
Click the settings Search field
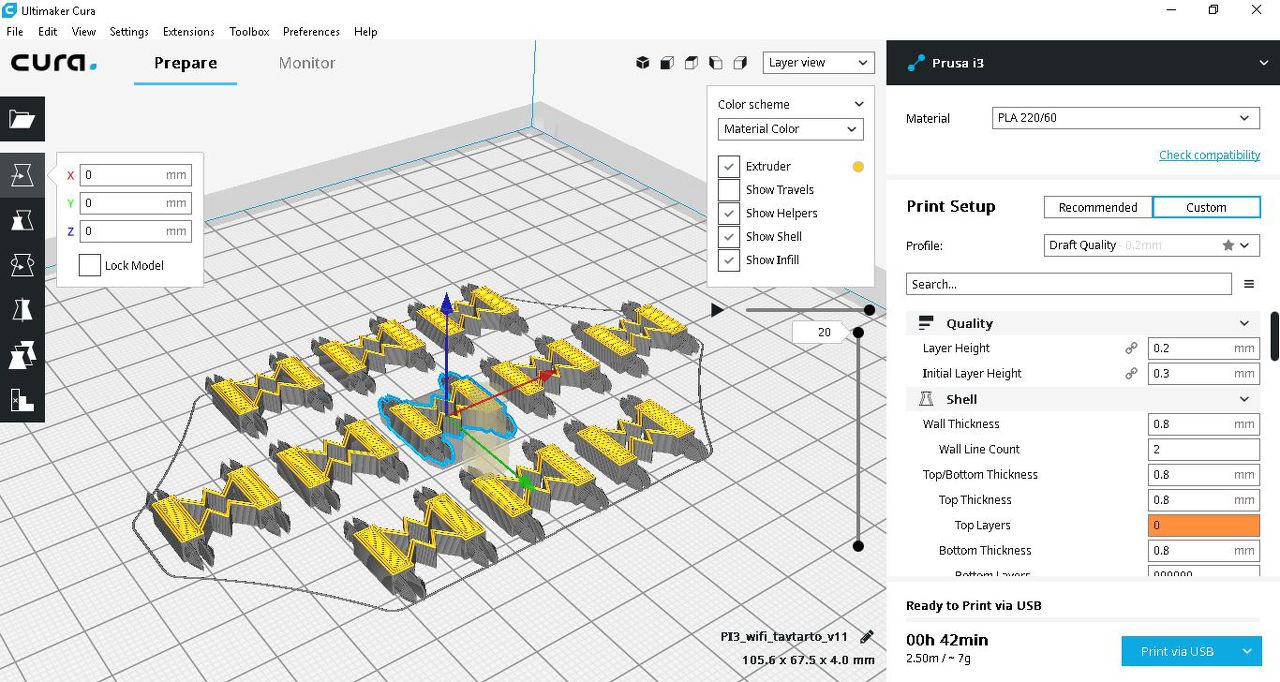click(x=1068, y=284)
